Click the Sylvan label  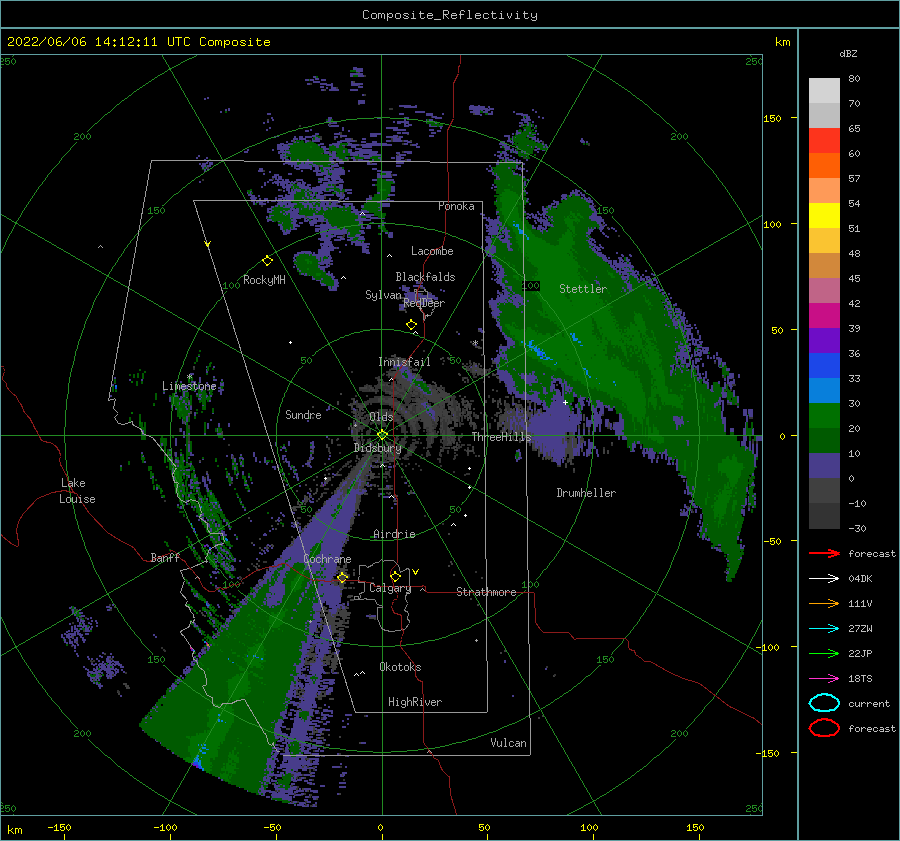[383, 295]
